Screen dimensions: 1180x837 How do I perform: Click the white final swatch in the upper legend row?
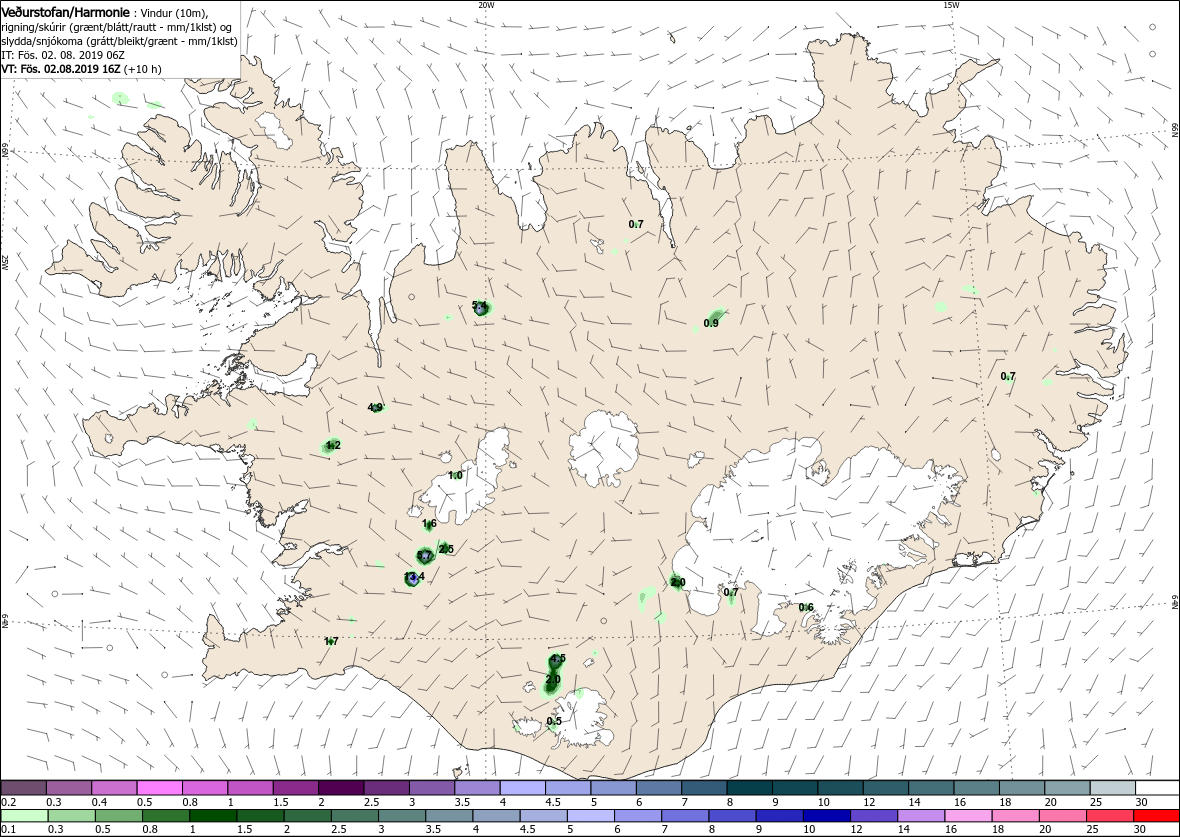tap(1157, 788)
